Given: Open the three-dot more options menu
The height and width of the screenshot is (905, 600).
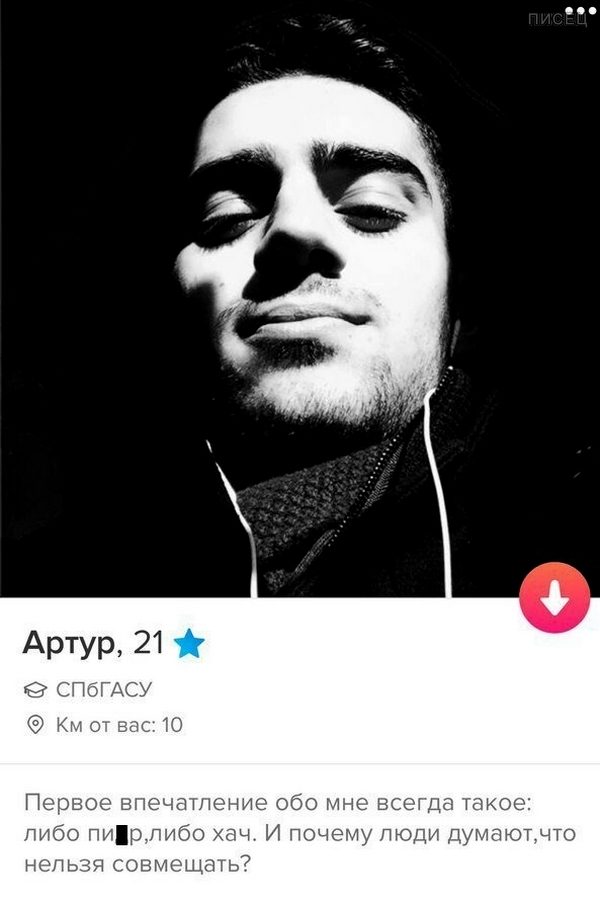Looking at the screenshot, I should pyautogui.click(x=579, y=11).
